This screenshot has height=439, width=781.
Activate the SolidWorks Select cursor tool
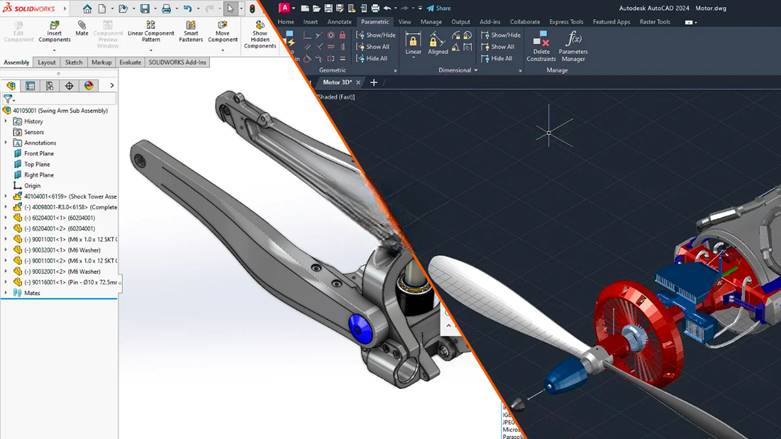pyautogui.click(x=230, y=8)
